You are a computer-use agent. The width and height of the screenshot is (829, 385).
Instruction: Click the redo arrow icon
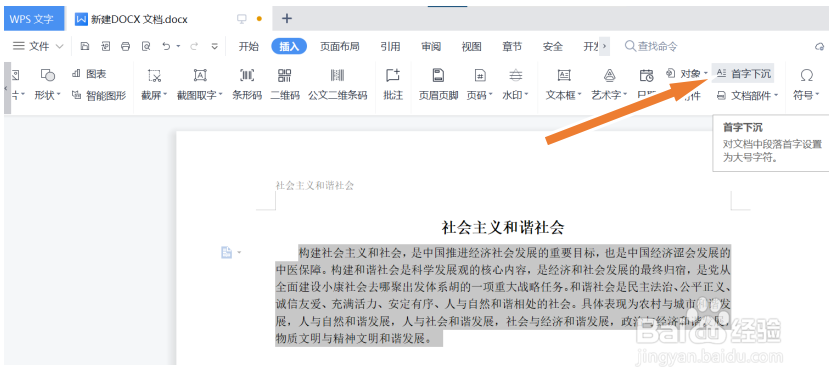(x=194, y=47)
